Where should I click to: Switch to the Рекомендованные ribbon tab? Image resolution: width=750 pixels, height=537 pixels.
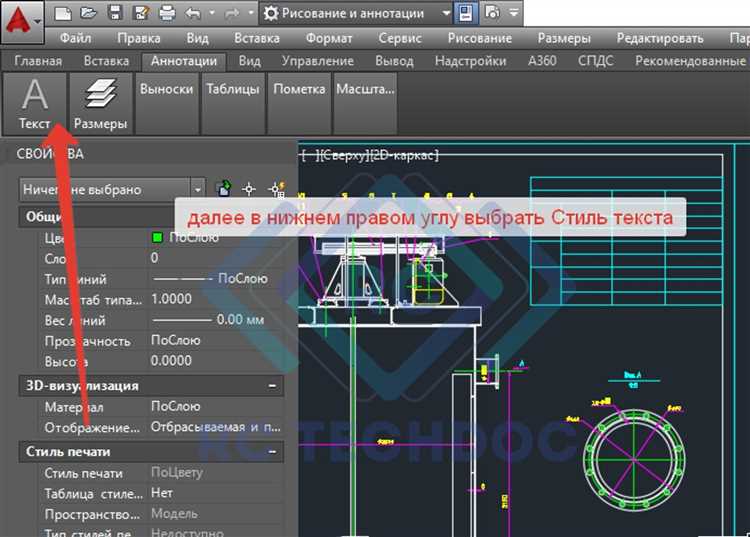690,61
